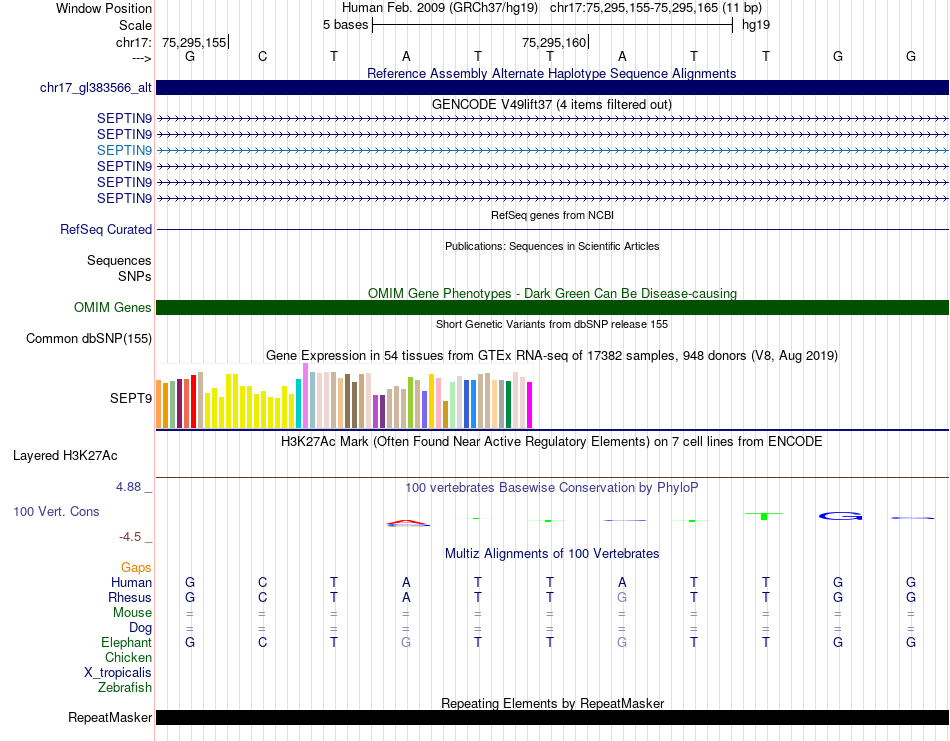Click the dark blue alternate haplotype alignment bar

552,88
